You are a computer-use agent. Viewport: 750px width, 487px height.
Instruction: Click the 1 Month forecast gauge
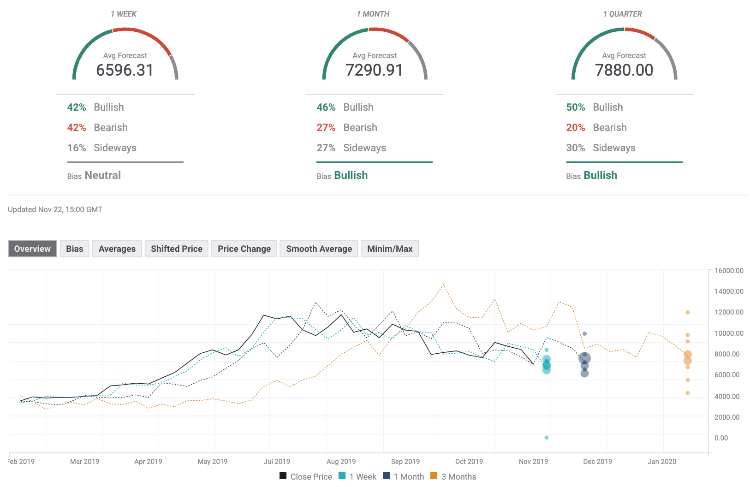tap(374, 56)
